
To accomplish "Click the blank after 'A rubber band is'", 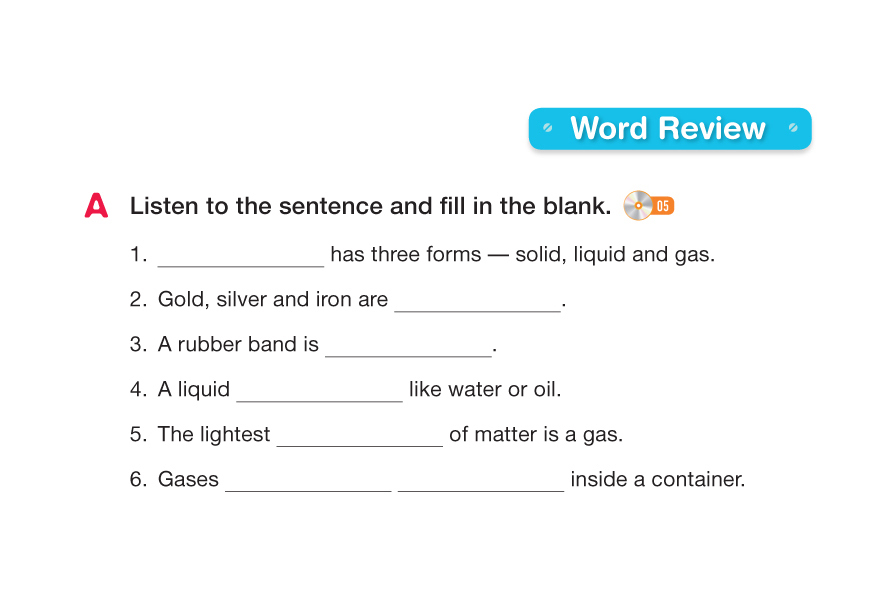I will 408,346.
